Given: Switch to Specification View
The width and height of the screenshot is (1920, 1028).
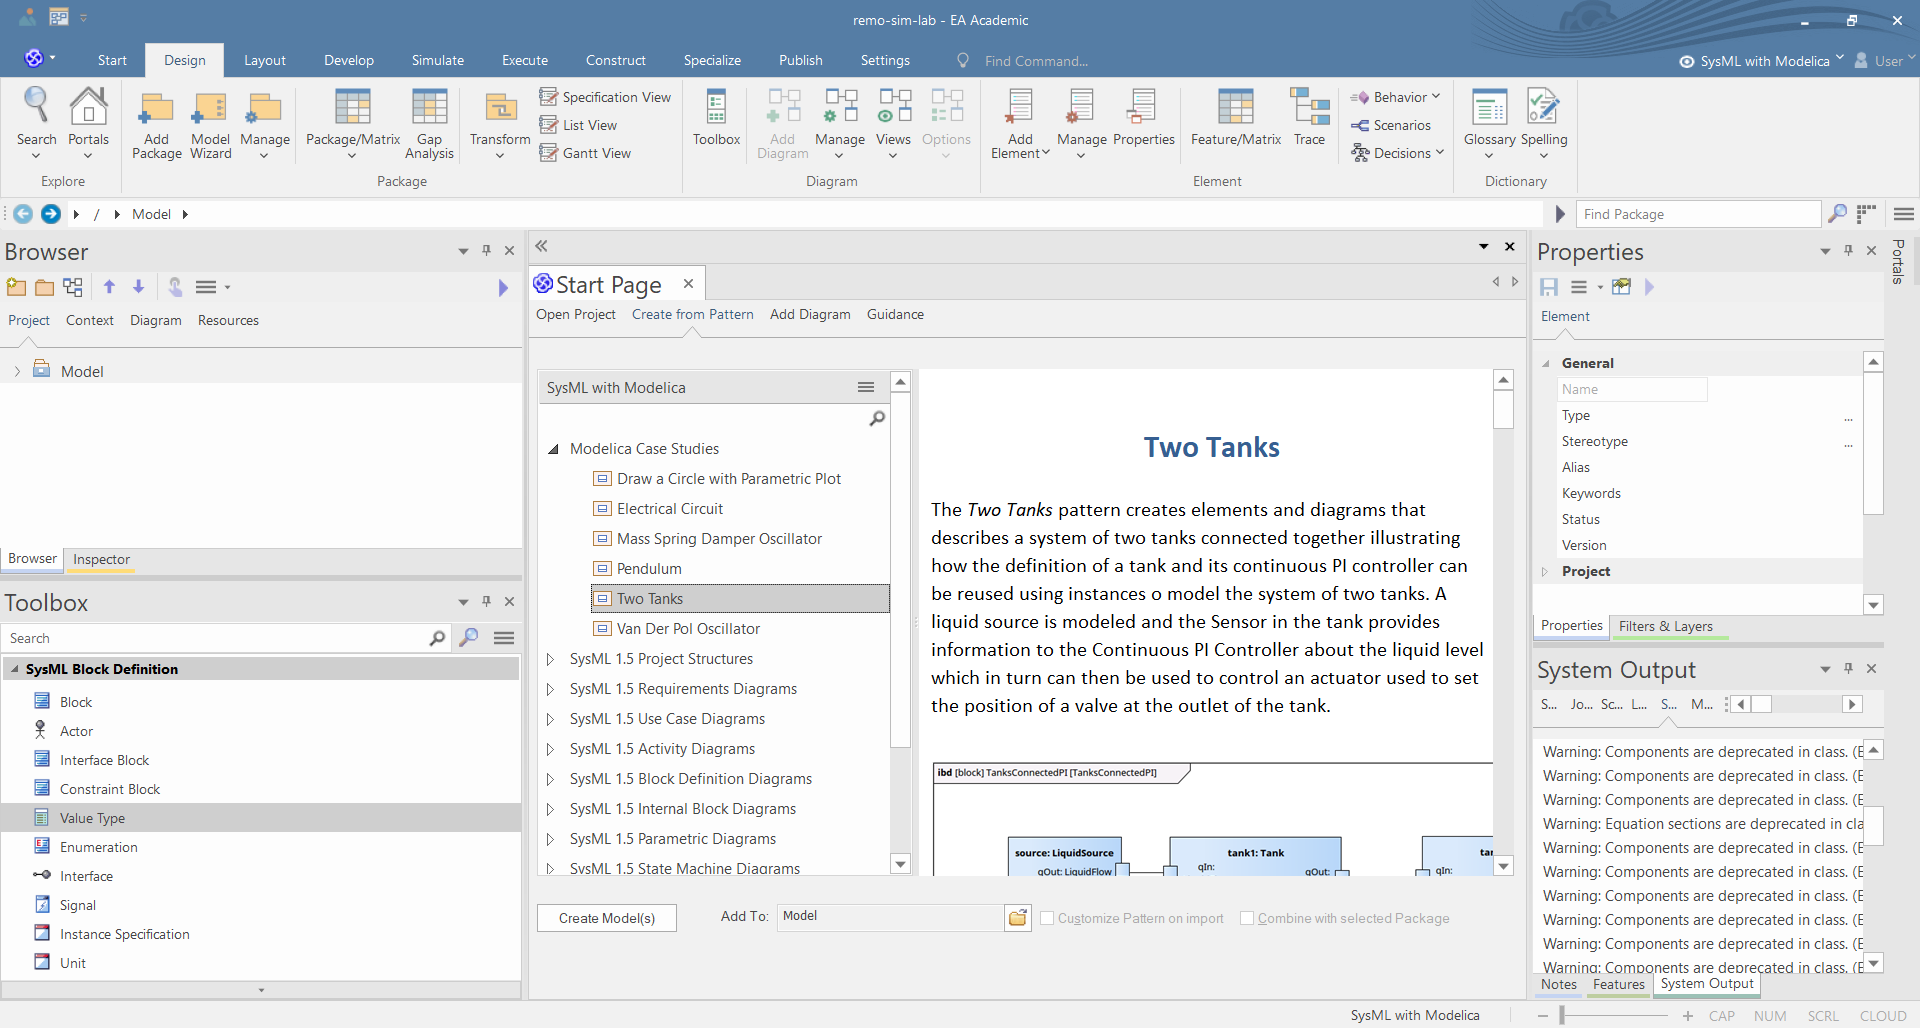Looking at the screenshot, I should tap(605, 97).
